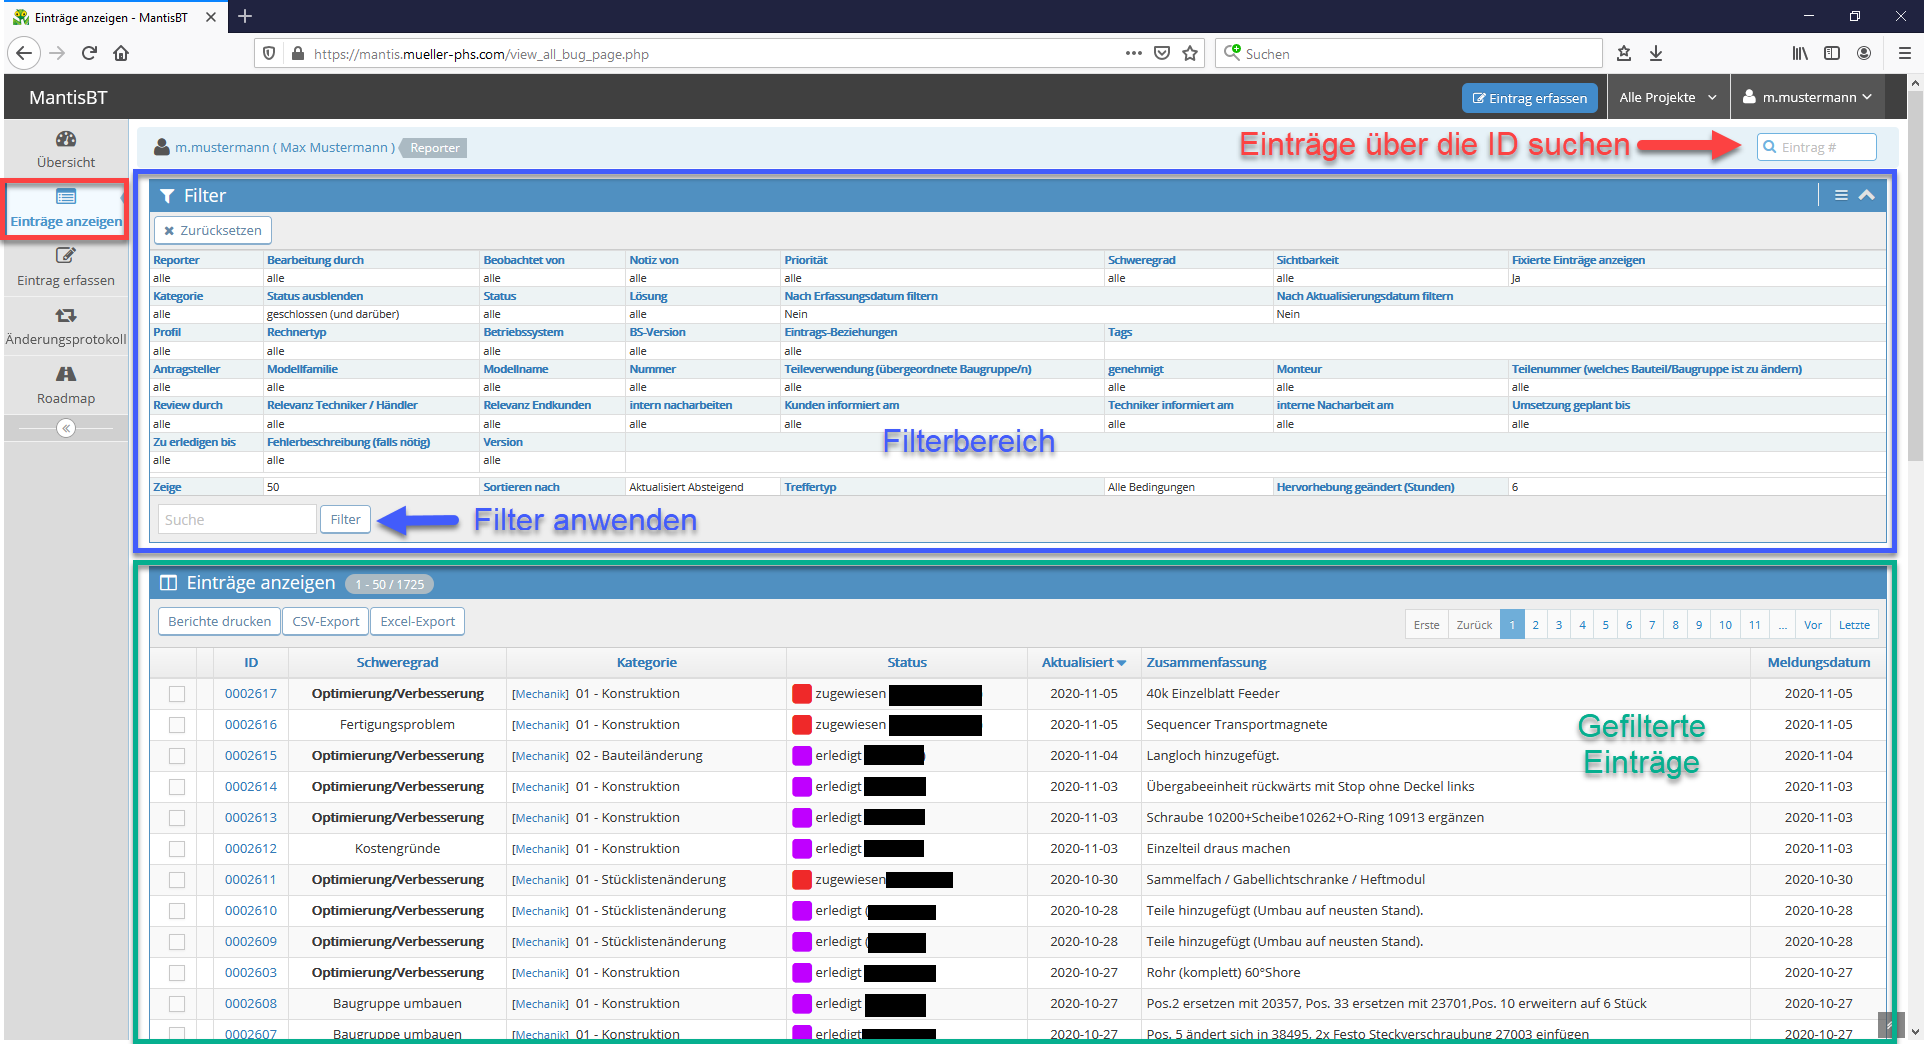Image resolution: width=1924 pixels, height=1044 pixels.
Task: Select the checkbox for entry 0002615
Action: point(177,756)
